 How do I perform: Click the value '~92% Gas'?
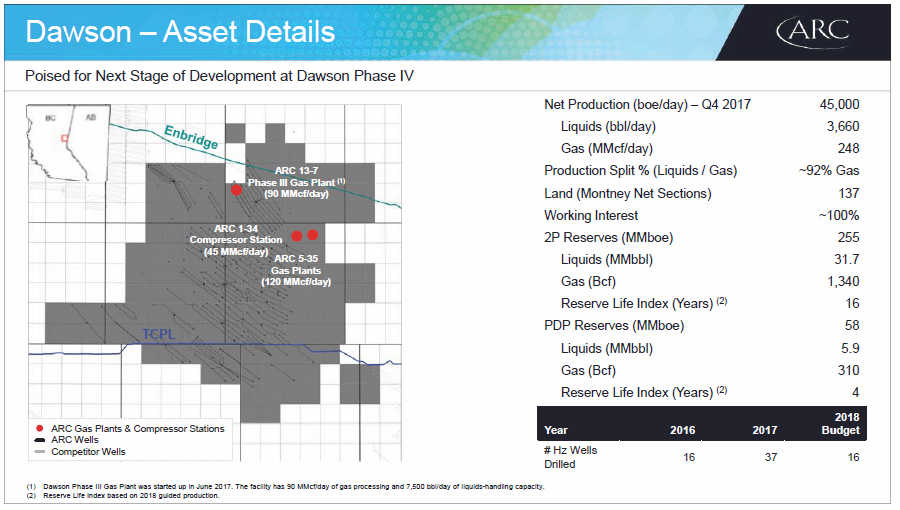(x=829, y=171)
